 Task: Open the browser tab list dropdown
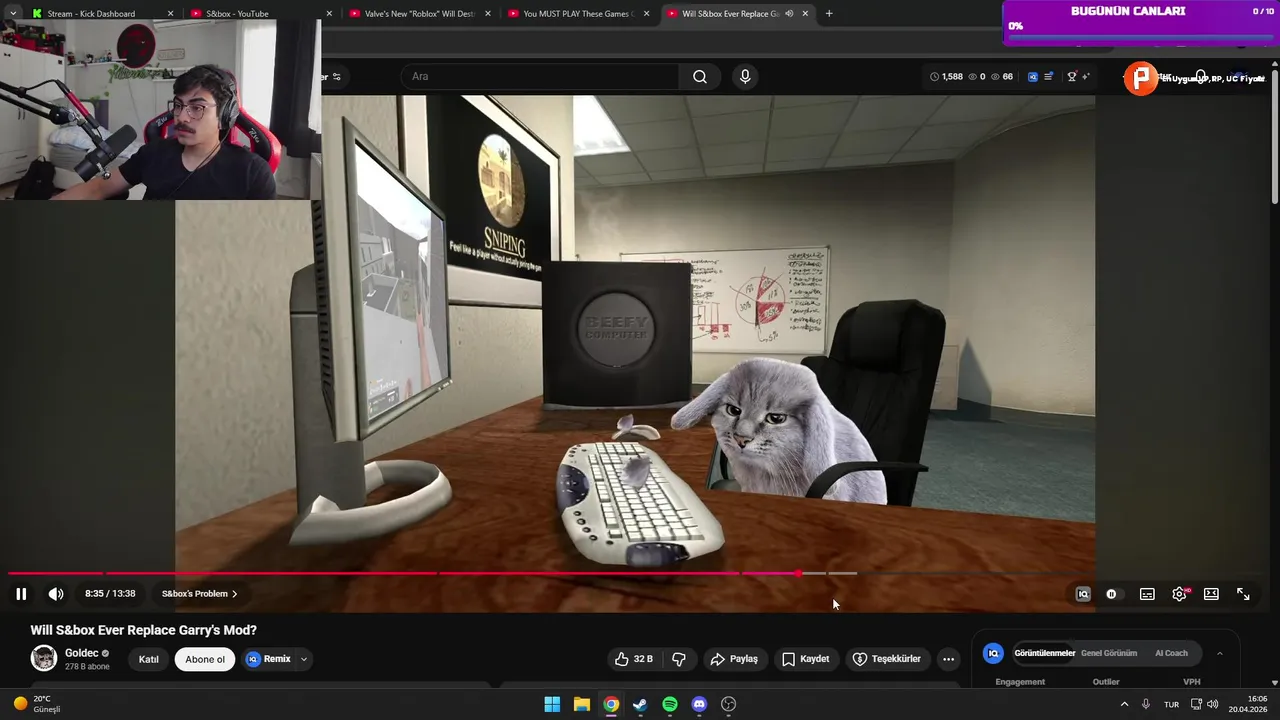pos(13,14)
